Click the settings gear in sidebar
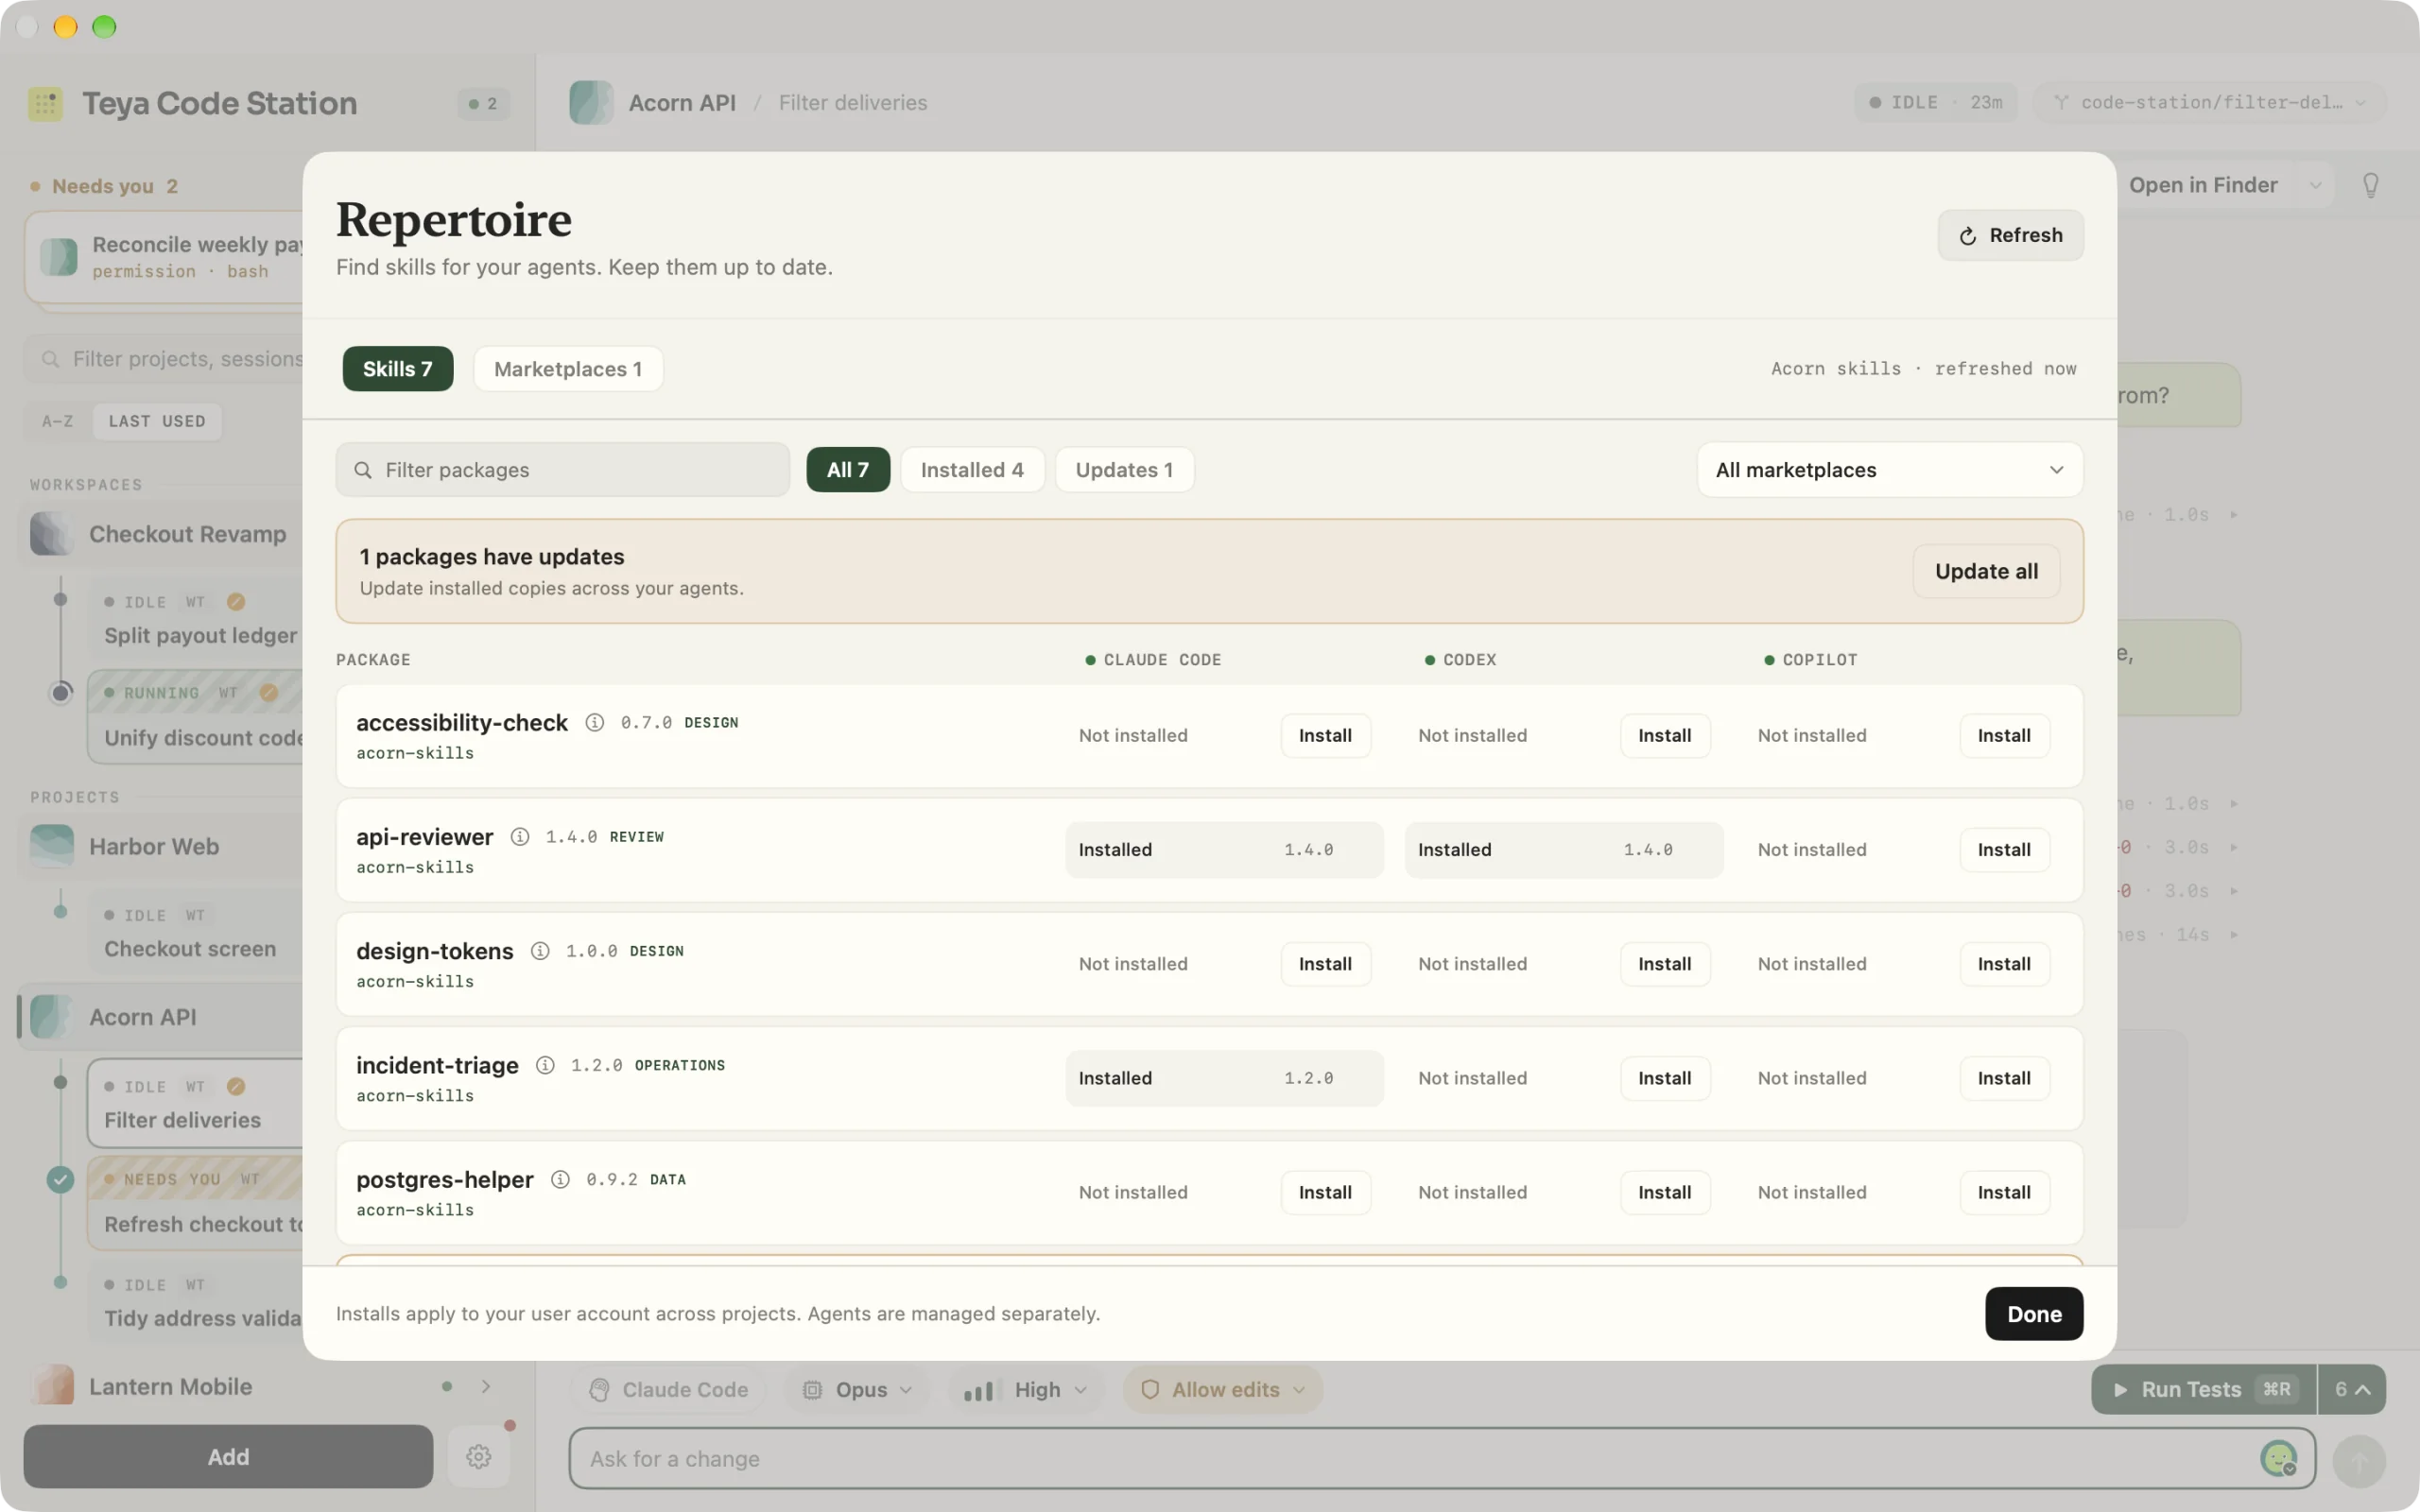This screenshot has width=2420, height=1512. [479, 1456]
